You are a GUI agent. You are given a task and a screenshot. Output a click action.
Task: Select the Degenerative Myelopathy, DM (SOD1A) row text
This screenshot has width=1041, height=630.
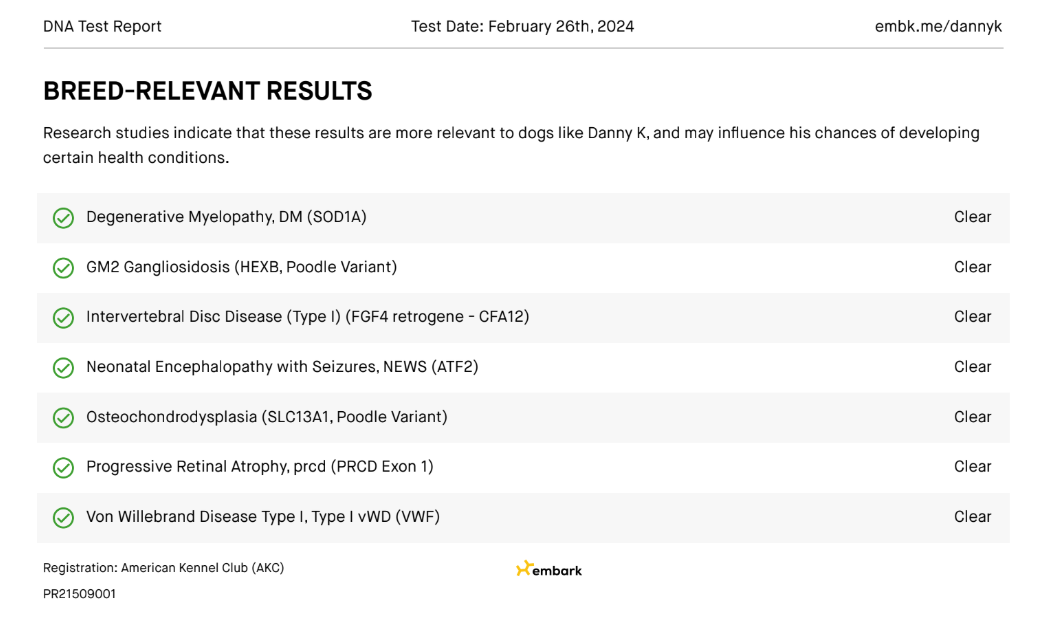[226, 217]
